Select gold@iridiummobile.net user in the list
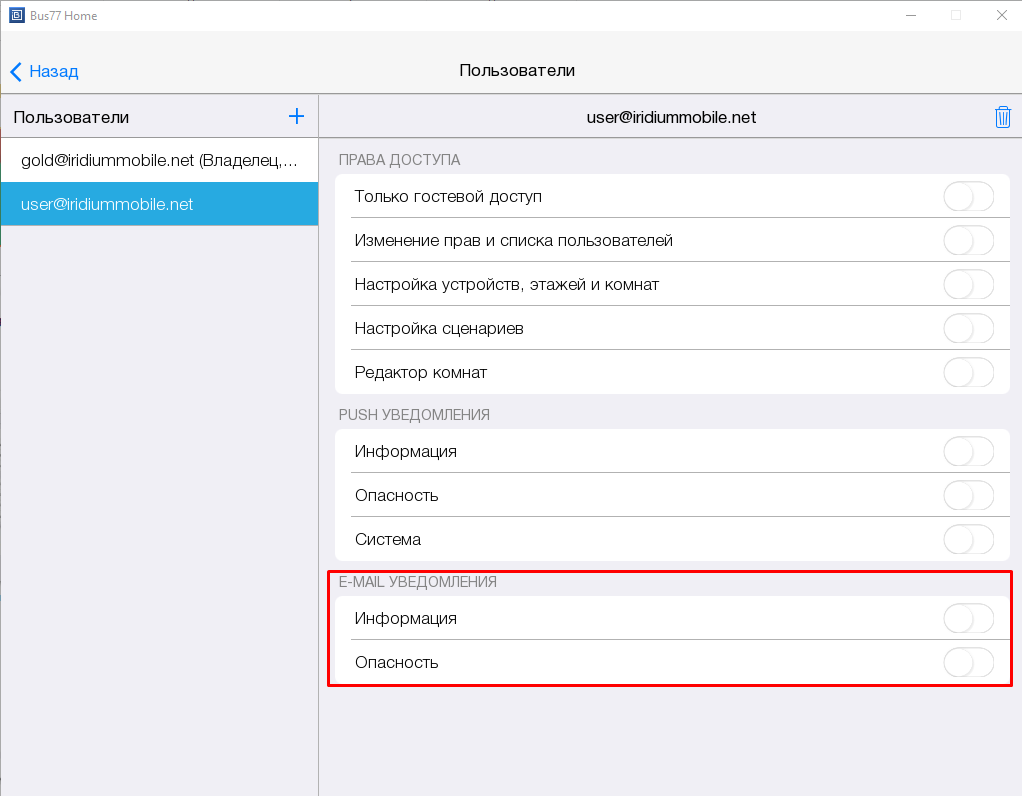 (159, 160)
